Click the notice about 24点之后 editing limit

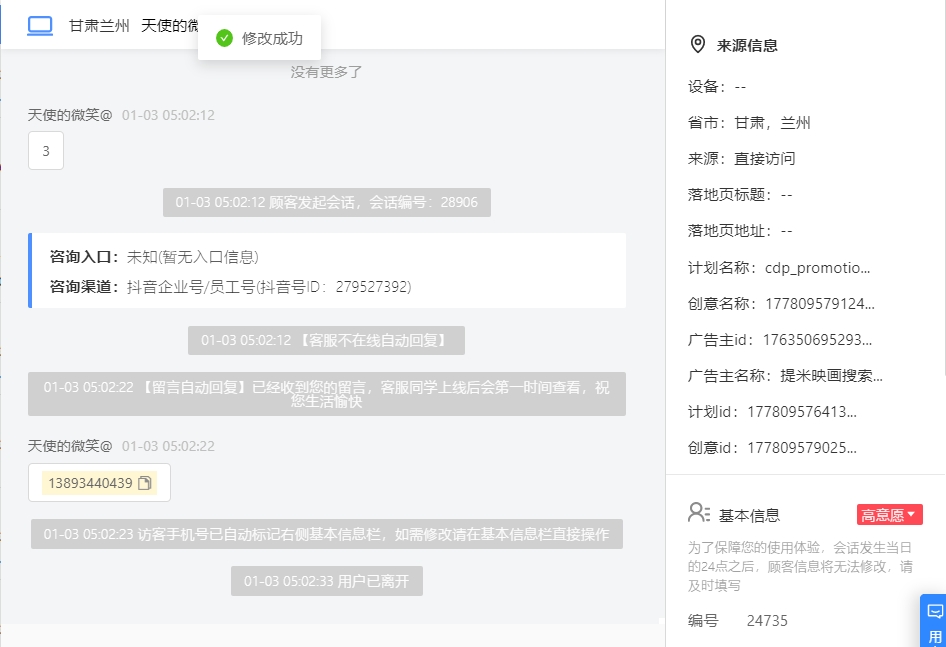tap(800, 566)
